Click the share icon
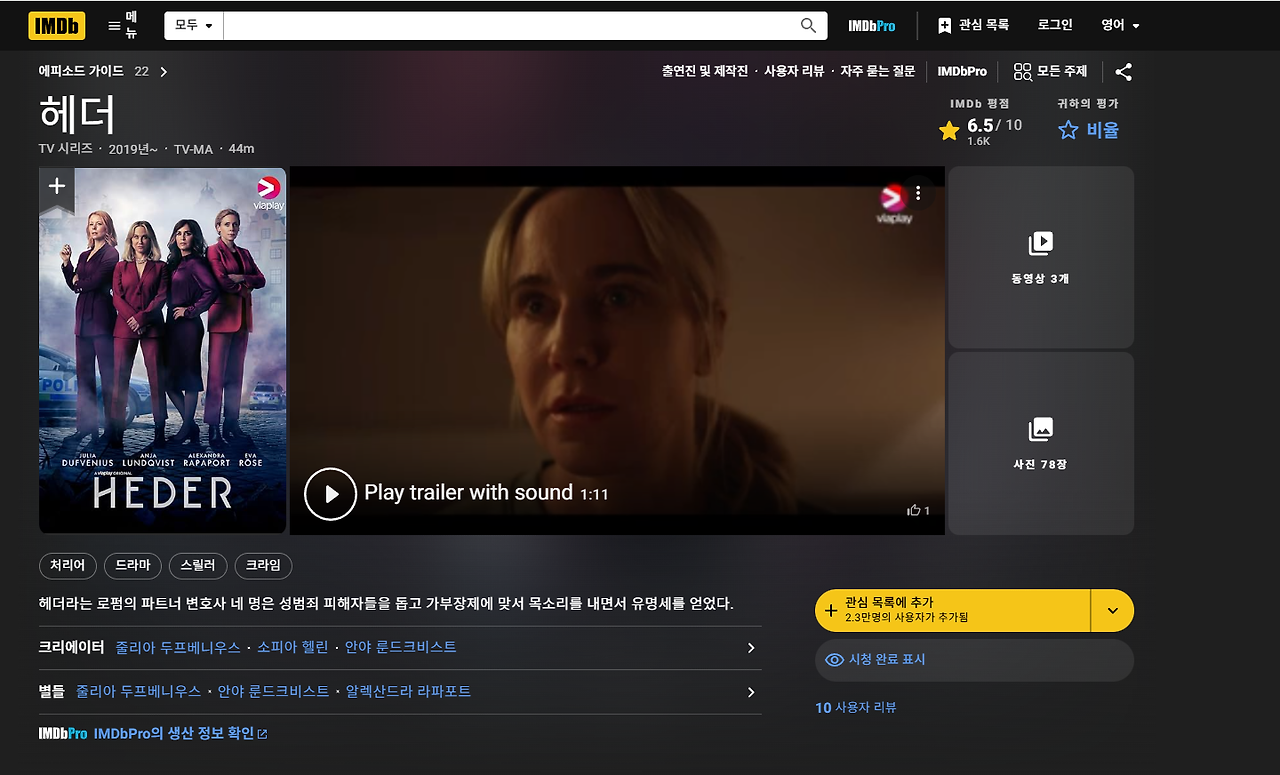The height and width of the screenshot is (775, 1280). (x=1123, y=71)
